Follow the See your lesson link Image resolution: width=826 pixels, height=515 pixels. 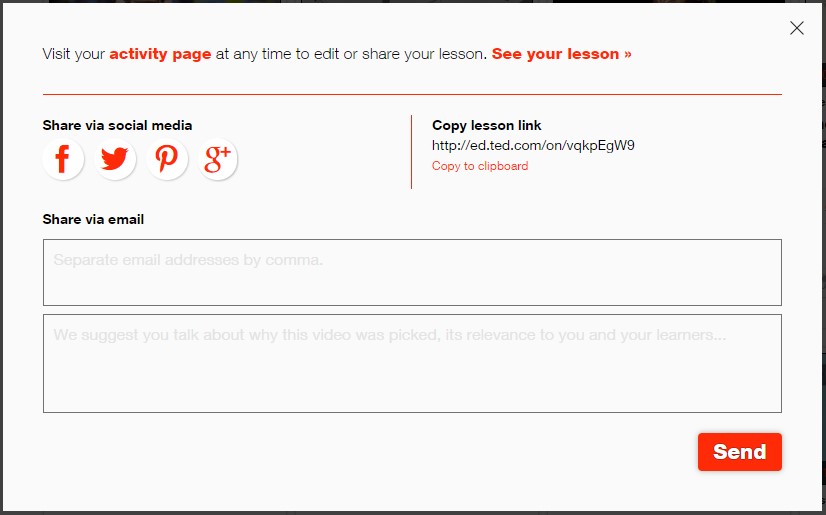(x=561, y=54)
